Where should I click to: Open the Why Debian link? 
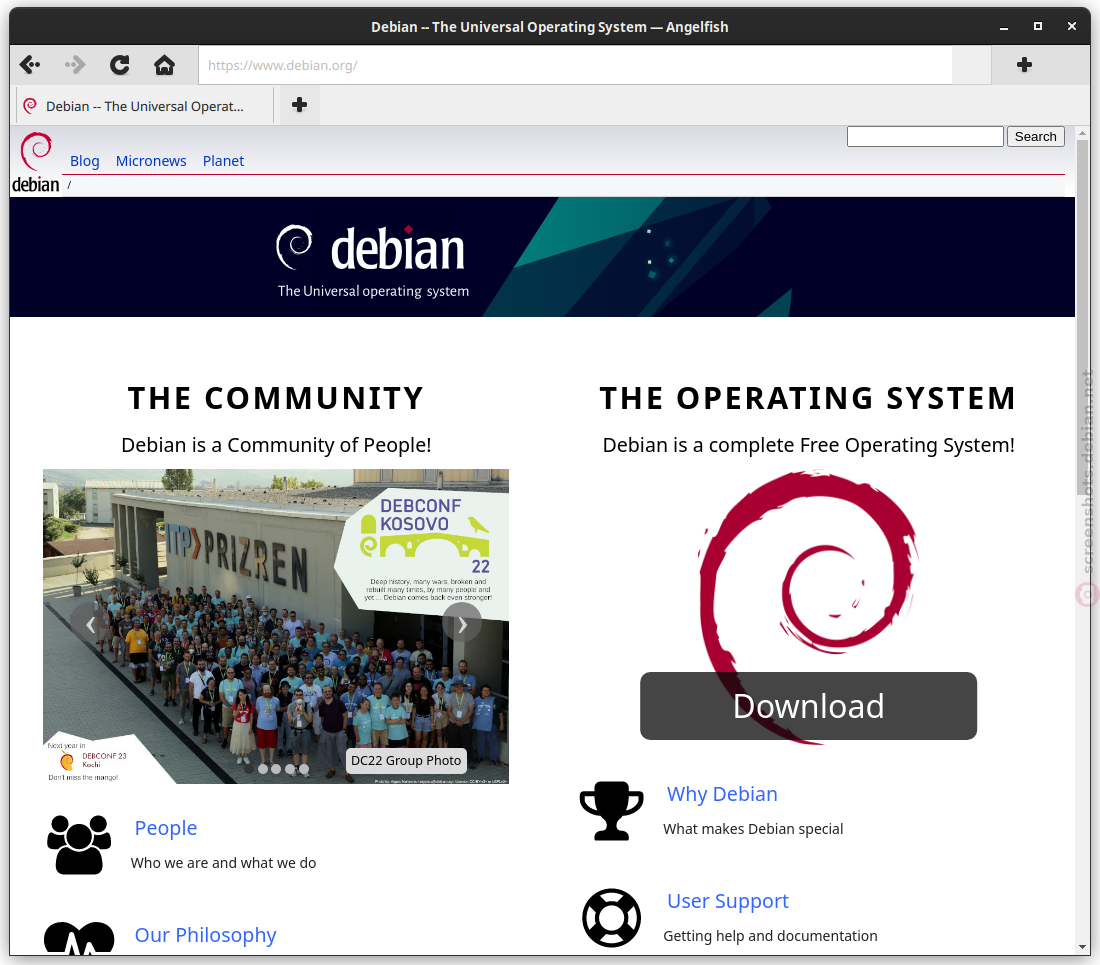(x=722, y=794)
